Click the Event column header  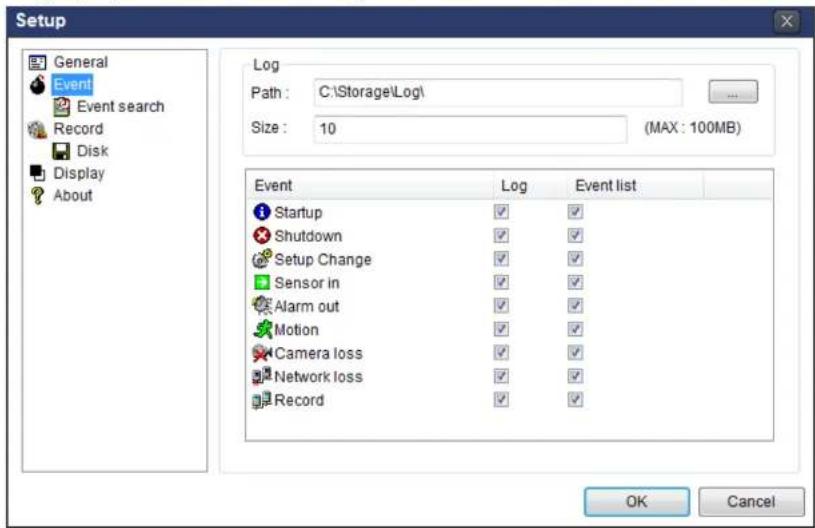pyautogui.click(x=369, y=186)
